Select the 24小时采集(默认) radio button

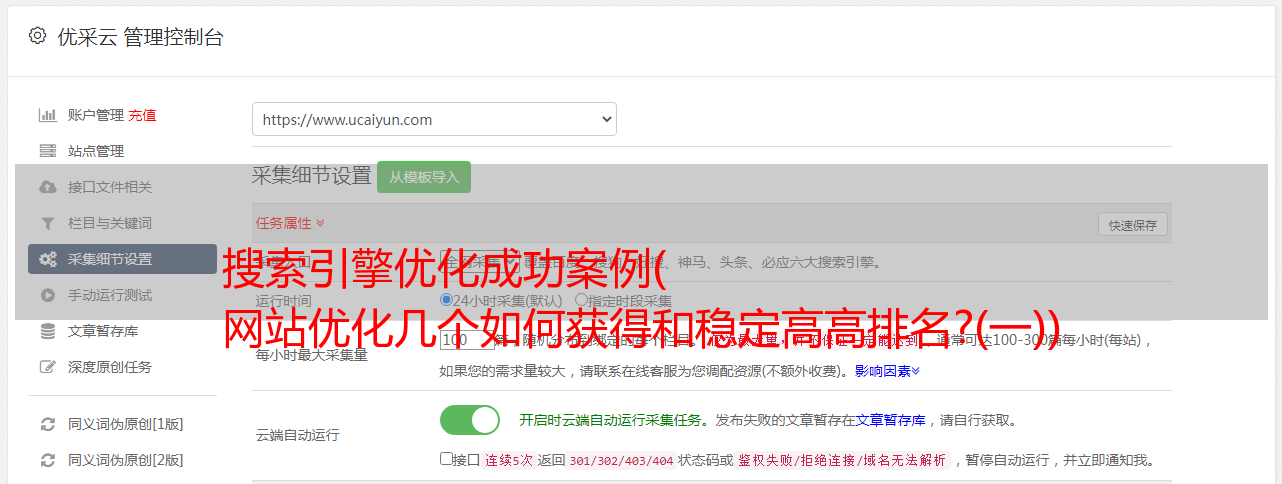point(446,299)
